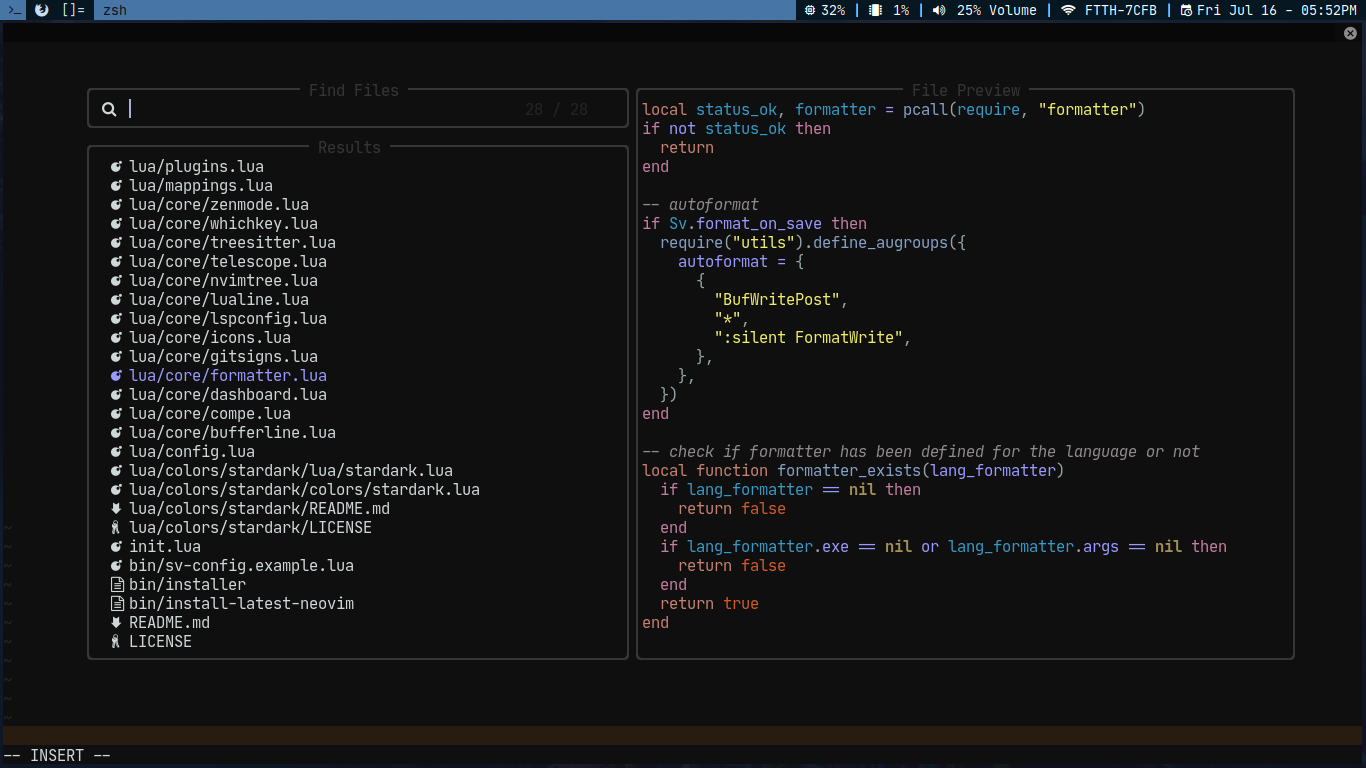This screenshot has height=768, width=1366.
Task: Select the highlighted lua/core/formatter.lua result
Action: 228,376
